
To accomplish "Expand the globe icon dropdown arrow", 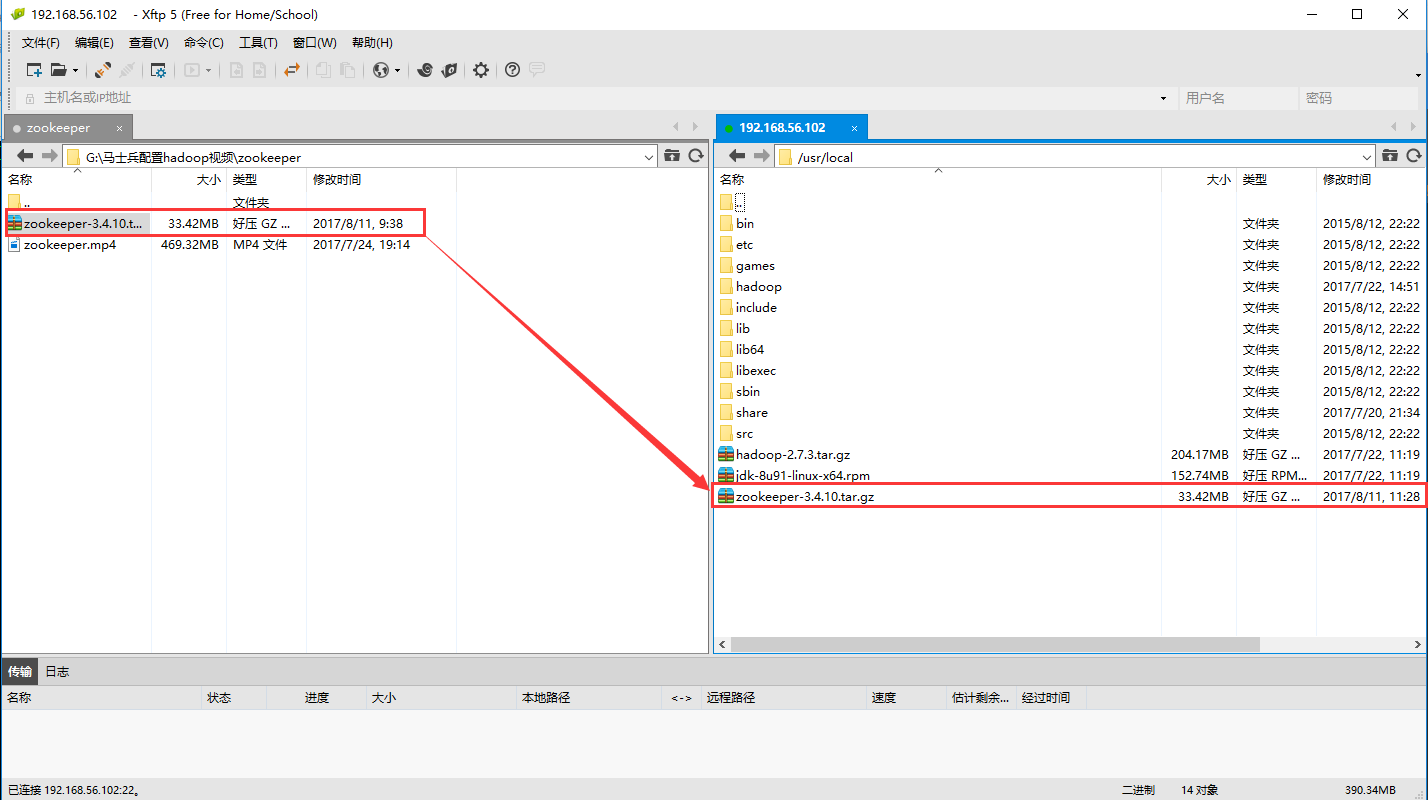I will coord(397,71).
